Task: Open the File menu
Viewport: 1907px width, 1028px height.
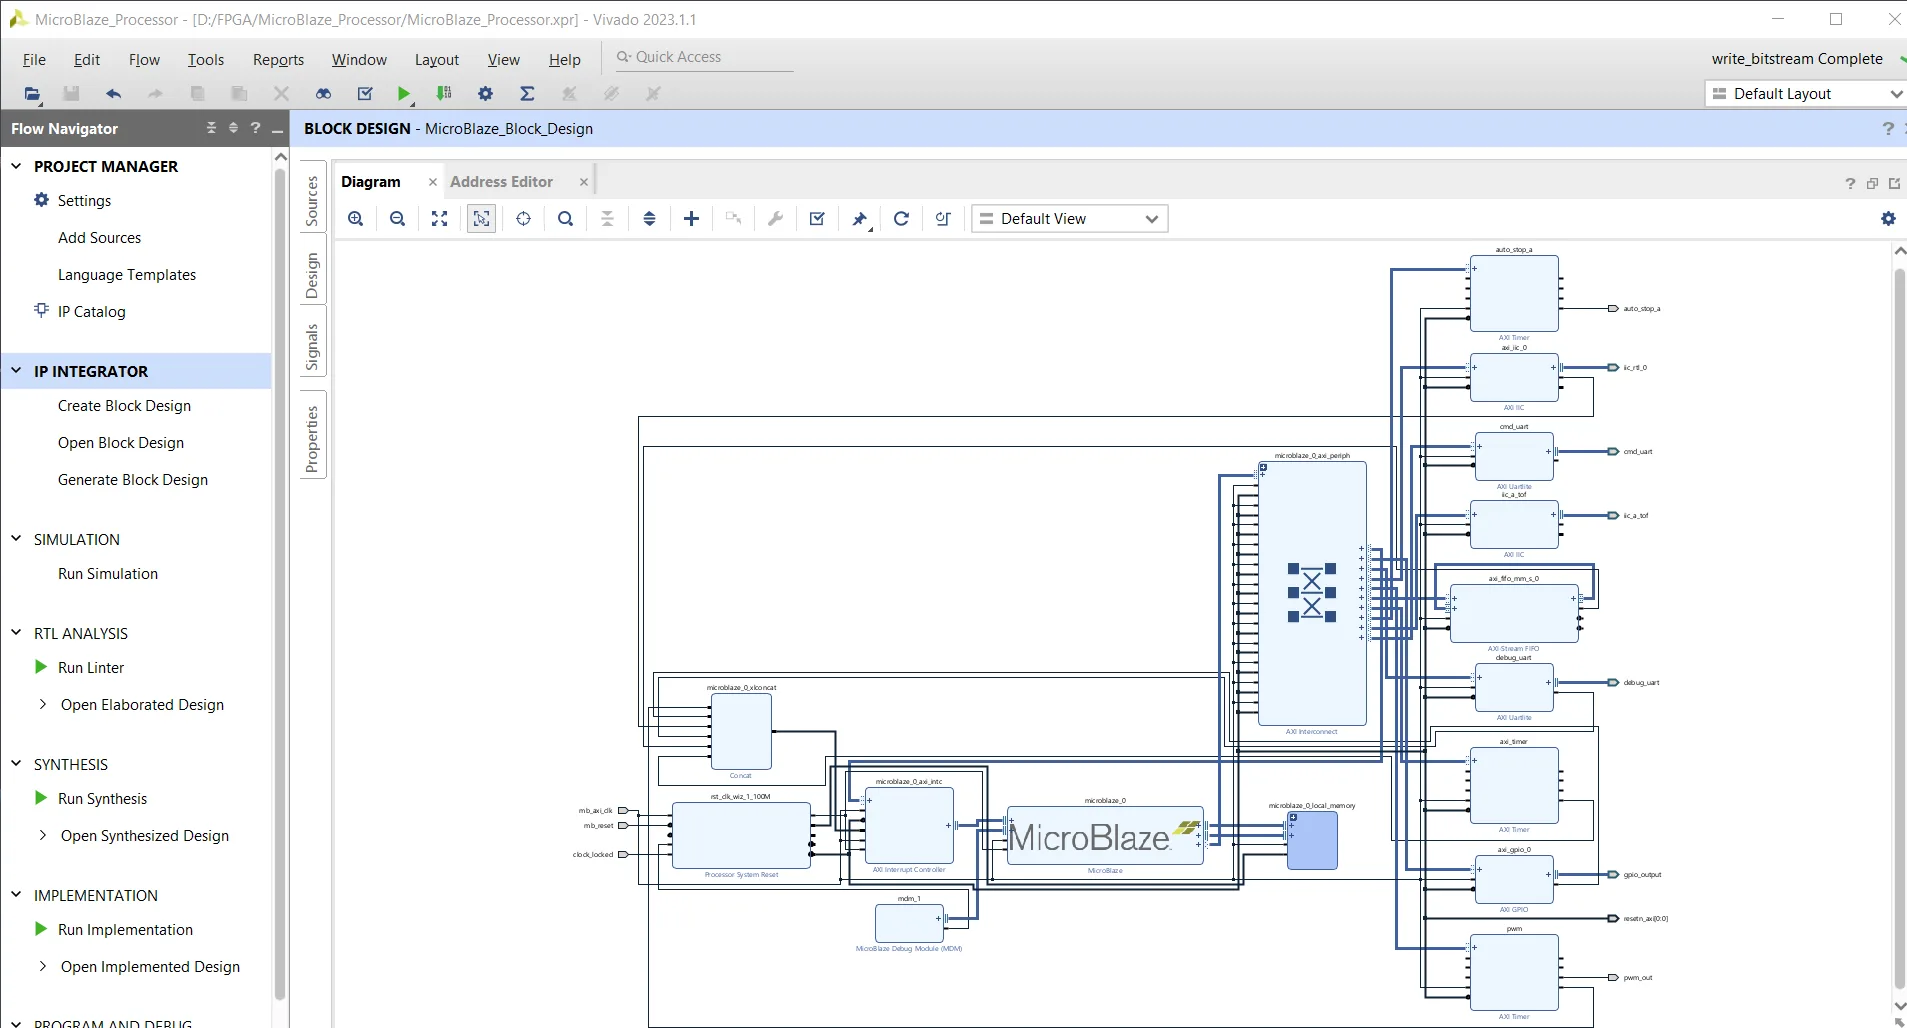Action: 34,60
